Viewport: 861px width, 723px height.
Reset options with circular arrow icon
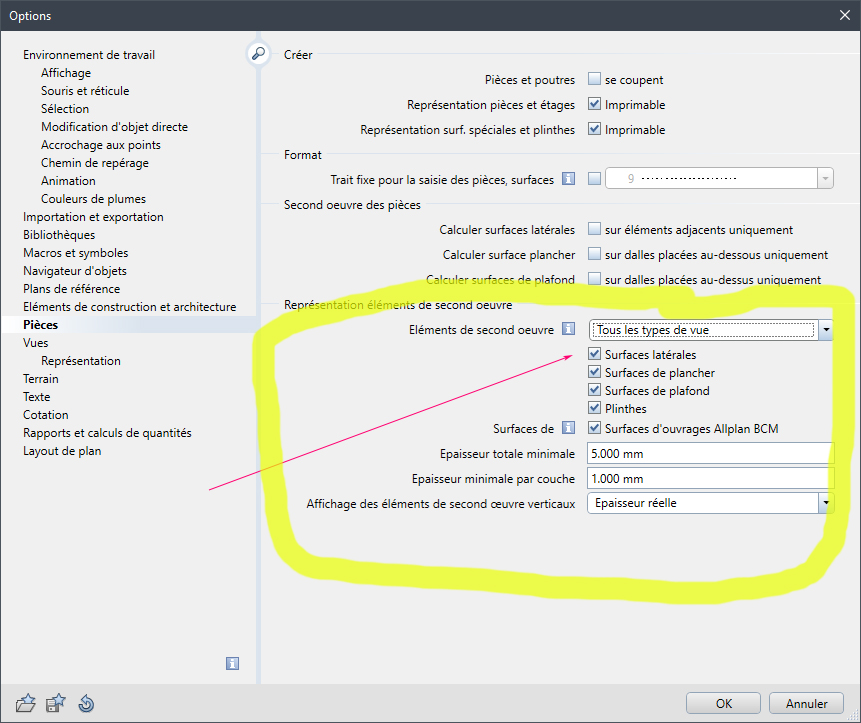(86, 703)
